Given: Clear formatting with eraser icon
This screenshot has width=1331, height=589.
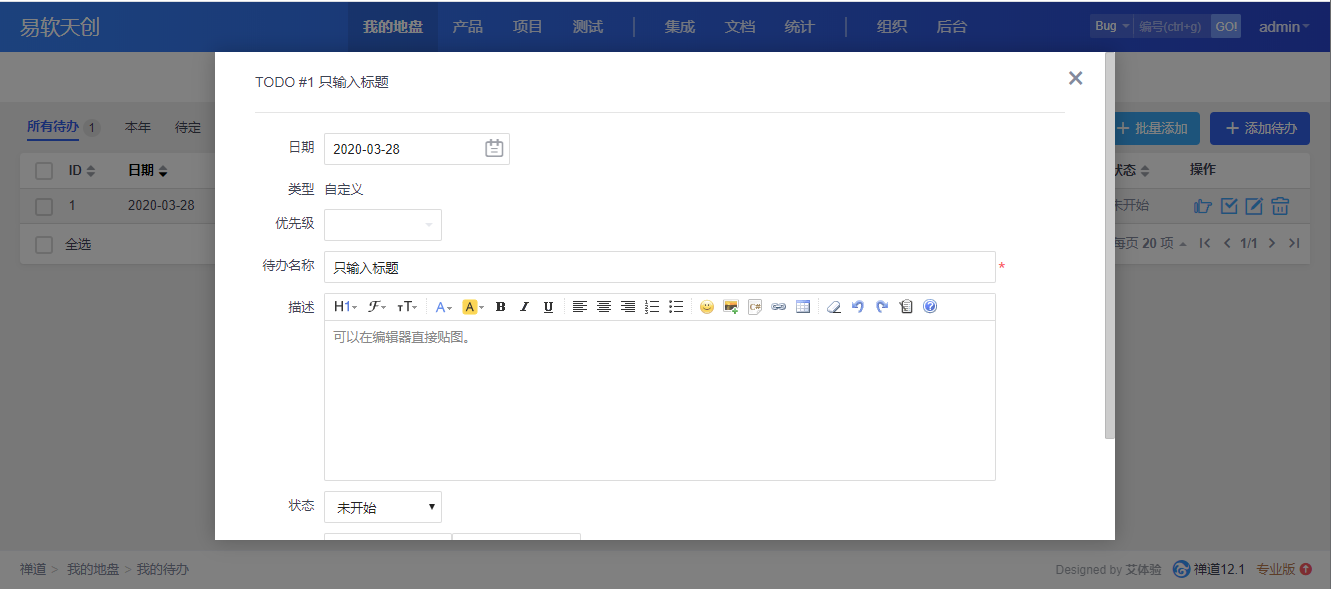Looking at the screenshot, I should click(834, 307).
